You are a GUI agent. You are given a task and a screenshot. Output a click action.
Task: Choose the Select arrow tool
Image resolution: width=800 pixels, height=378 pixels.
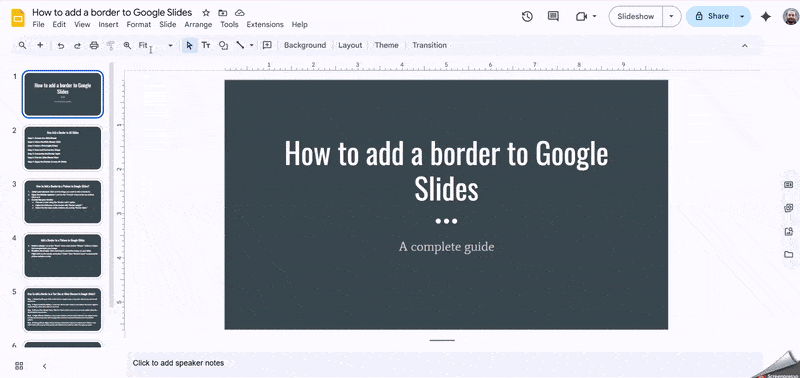[189, 45]
